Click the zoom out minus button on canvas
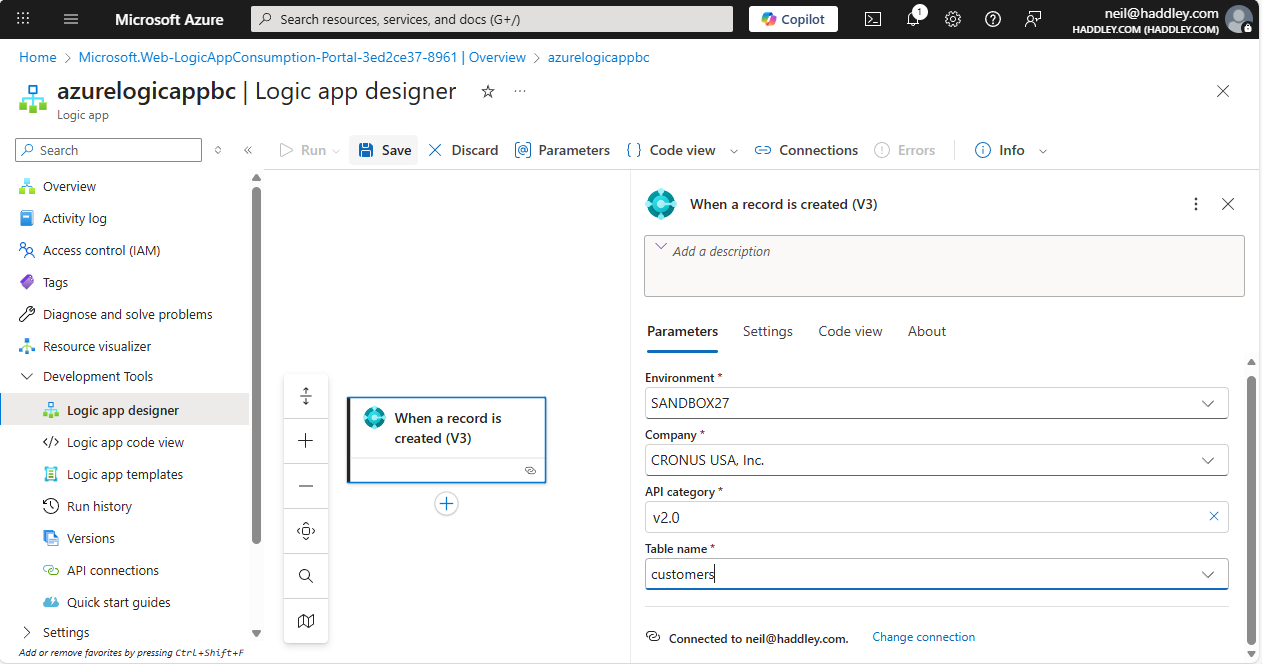The height and width of the screenshot is (664, 1262). click(x=306, y=486)
